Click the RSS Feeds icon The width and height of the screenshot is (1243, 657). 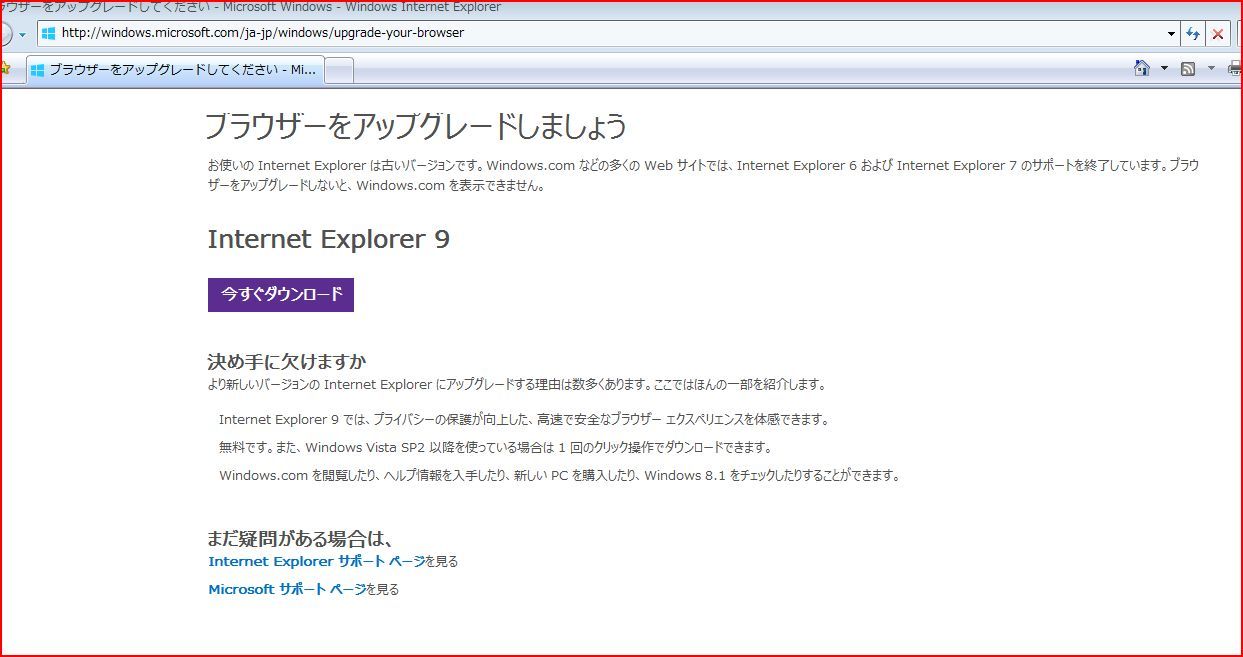[1188, 69]
